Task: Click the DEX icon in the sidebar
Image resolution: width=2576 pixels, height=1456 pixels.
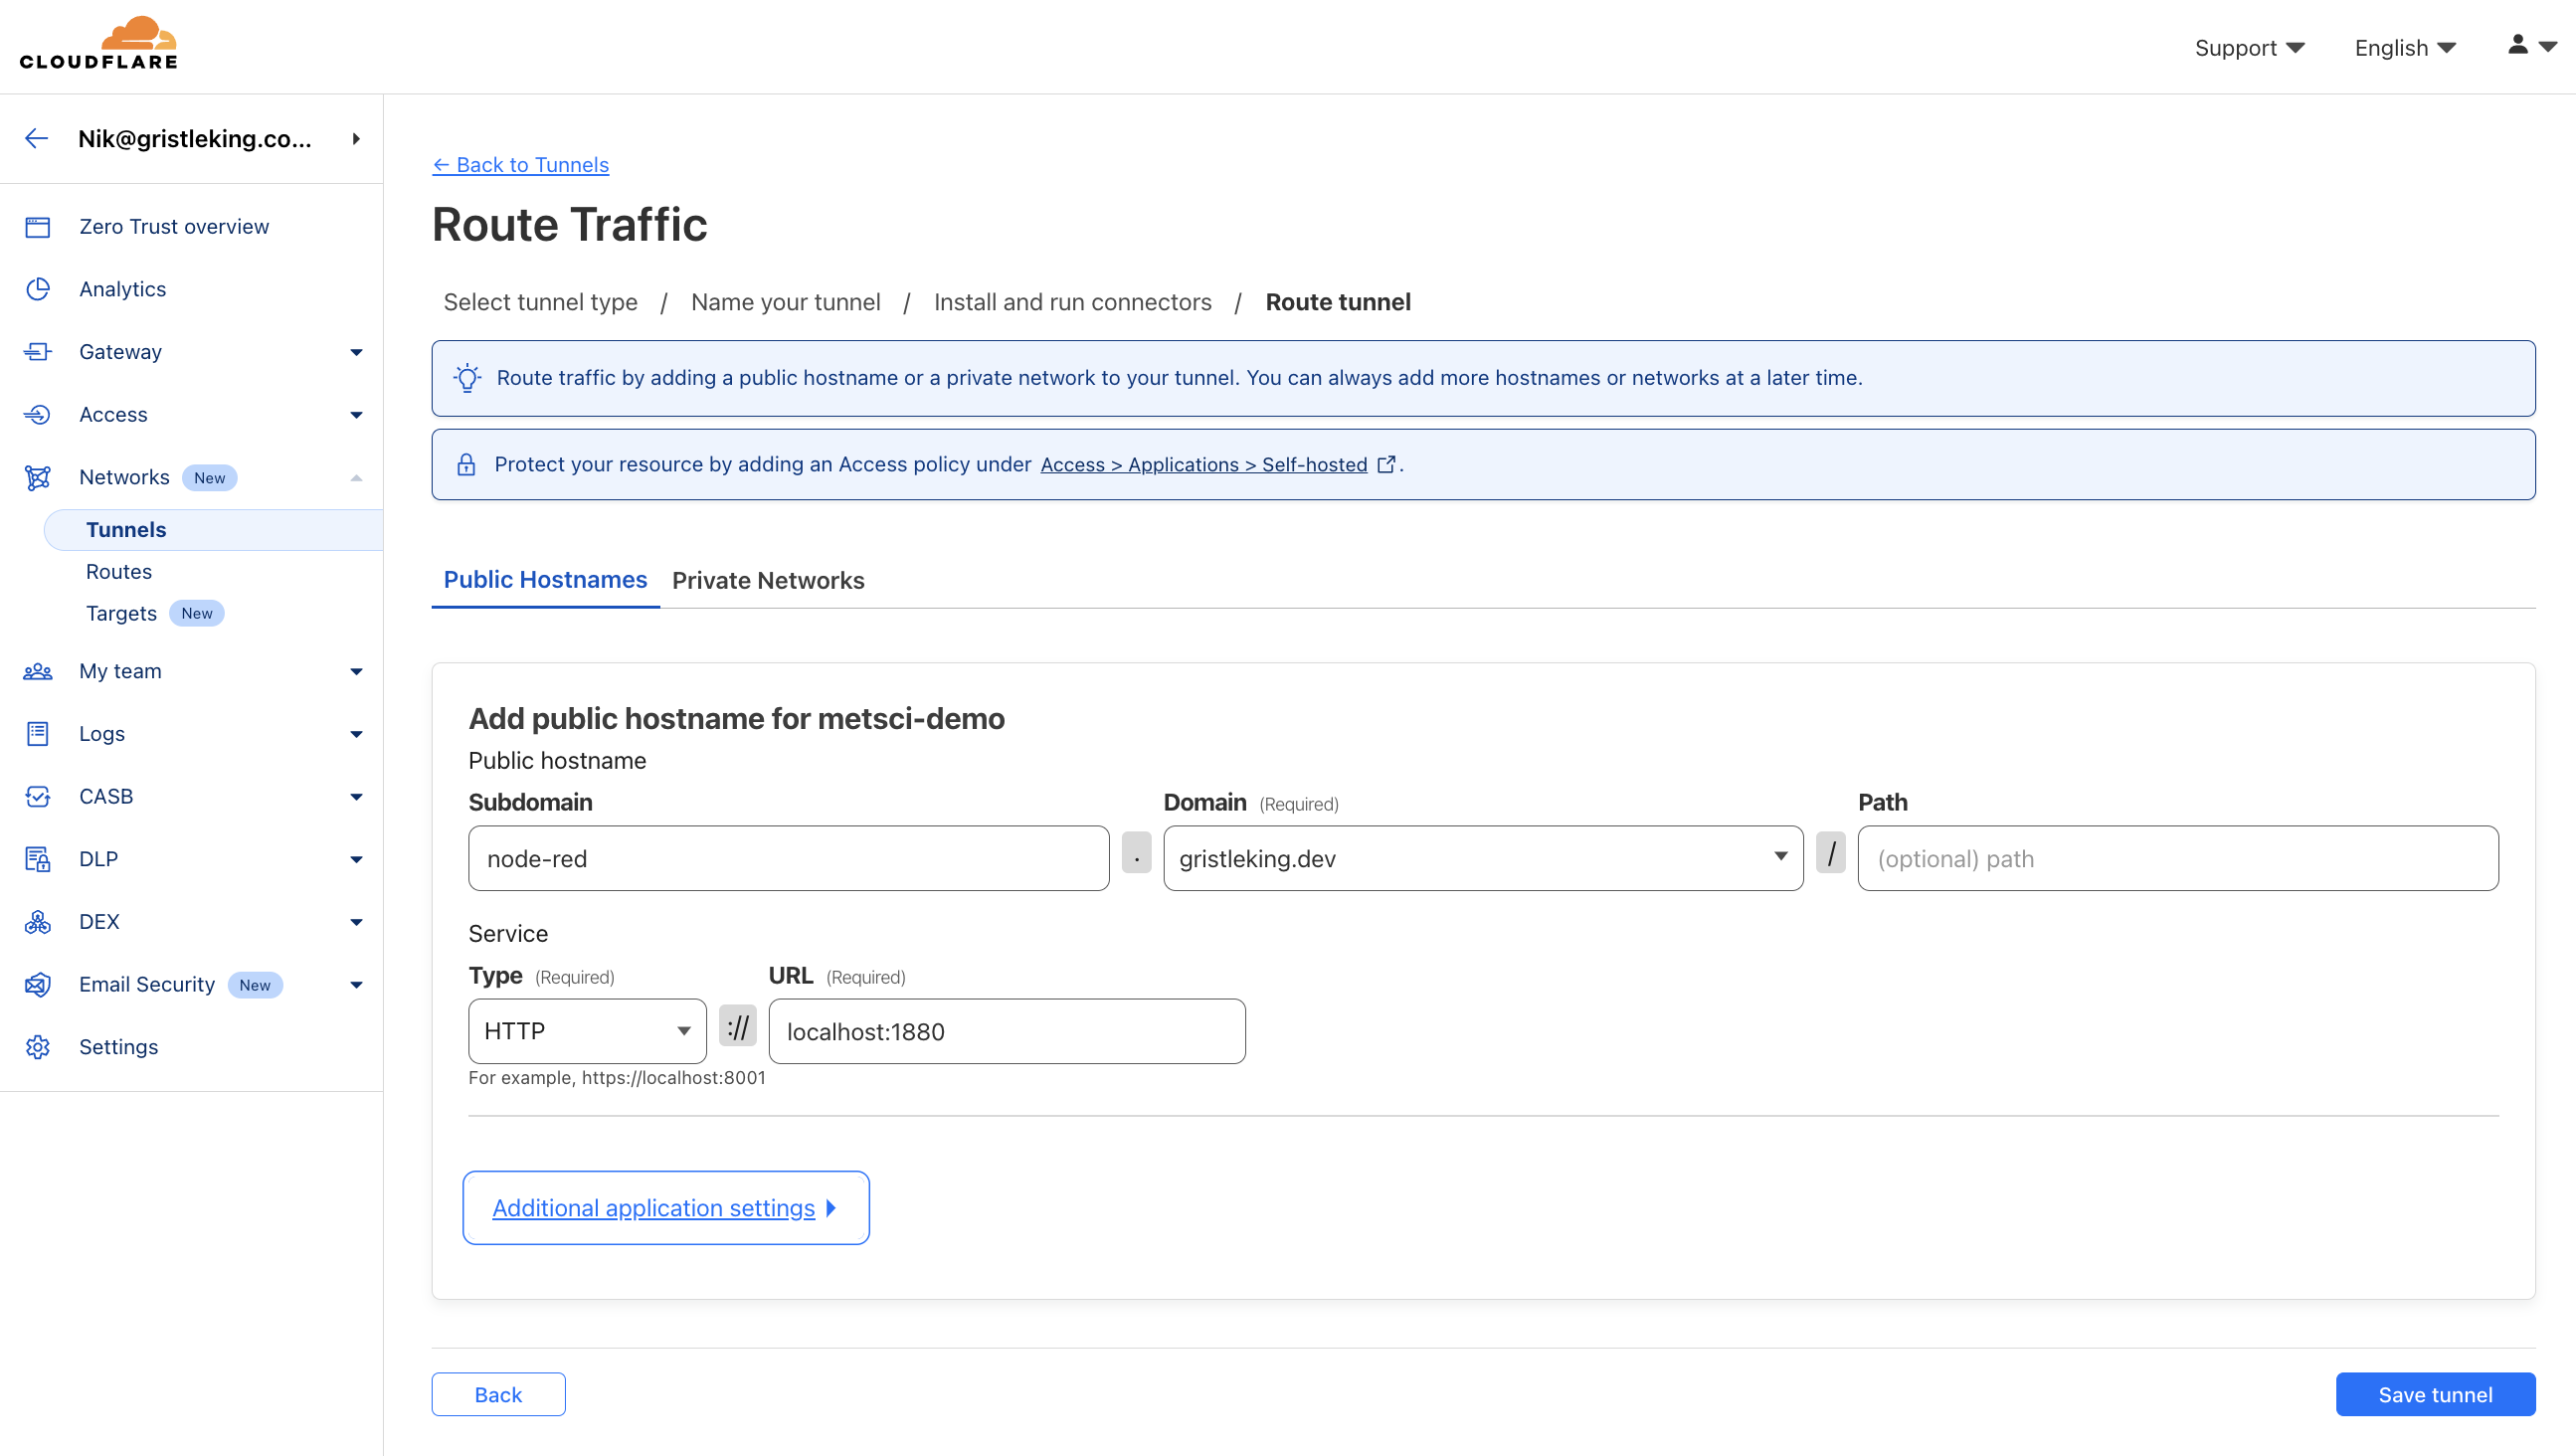Action: coord(38,921)
